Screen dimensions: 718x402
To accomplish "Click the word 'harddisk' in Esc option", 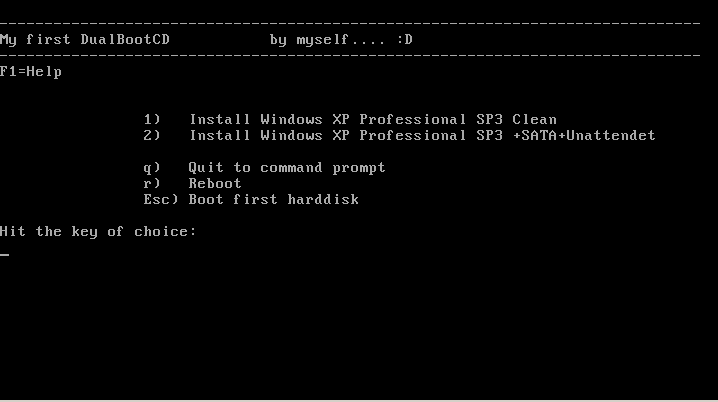I will click(323, 200).
